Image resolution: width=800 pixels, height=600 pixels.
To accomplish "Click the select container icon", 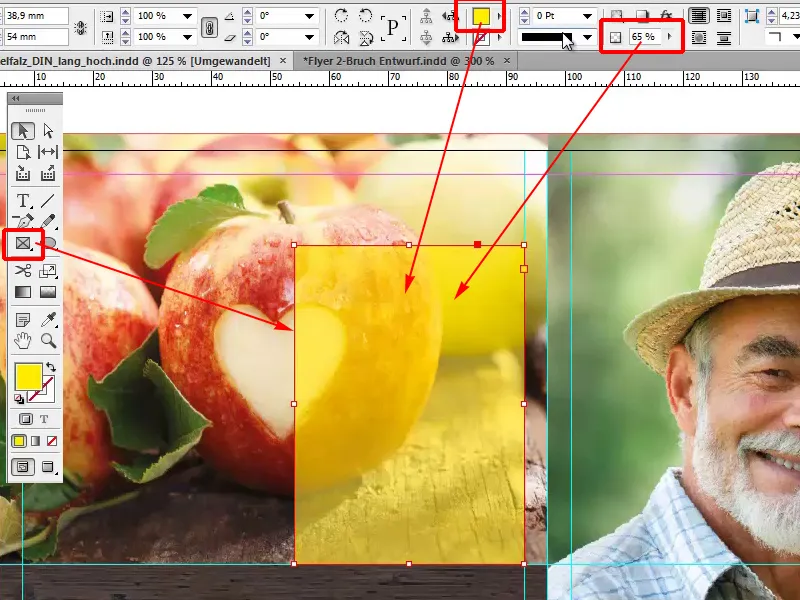I will click(426, 16).
